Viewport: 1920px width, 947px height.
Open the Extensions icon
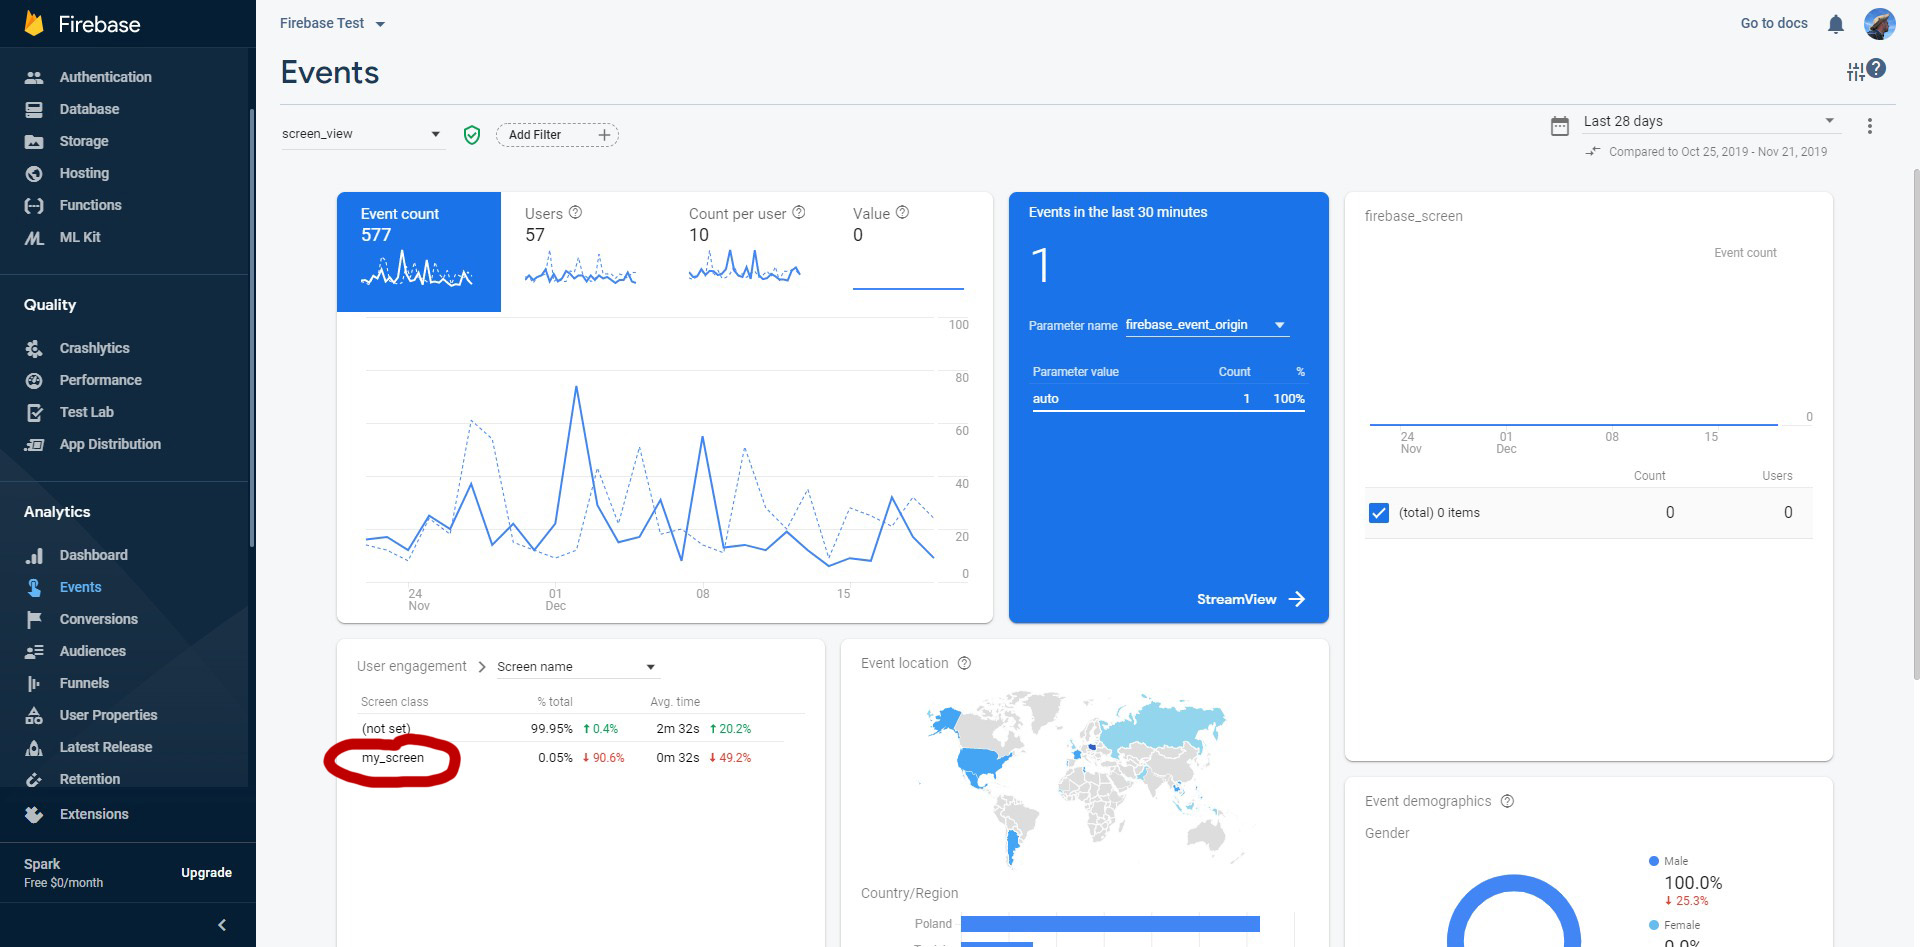click(34, 814)
